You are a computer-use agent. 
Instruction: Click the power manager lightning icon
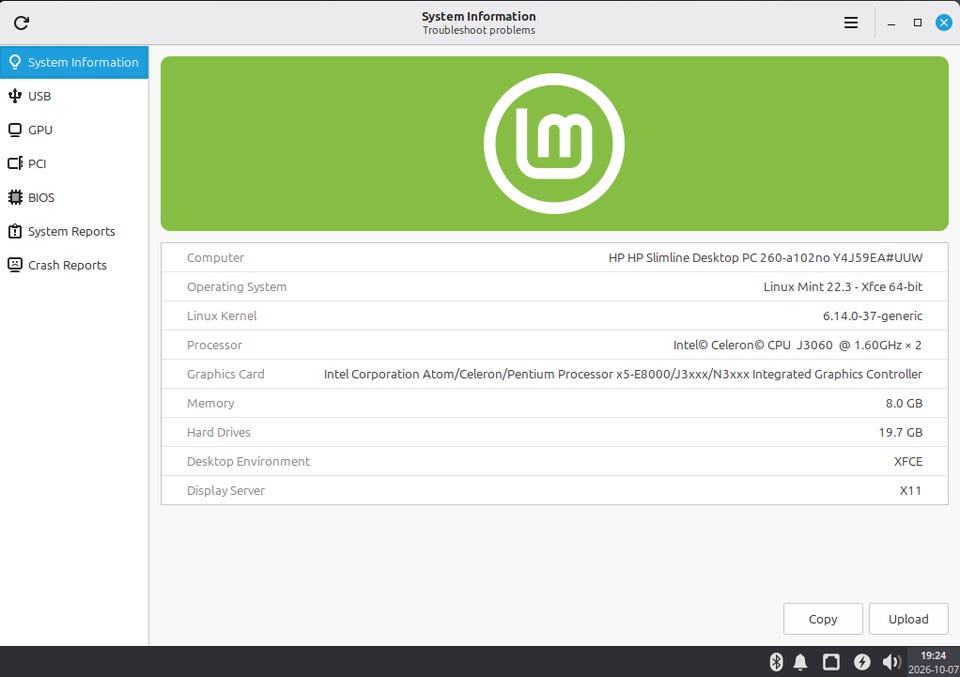pyautogui.click(x=862, y=662)
